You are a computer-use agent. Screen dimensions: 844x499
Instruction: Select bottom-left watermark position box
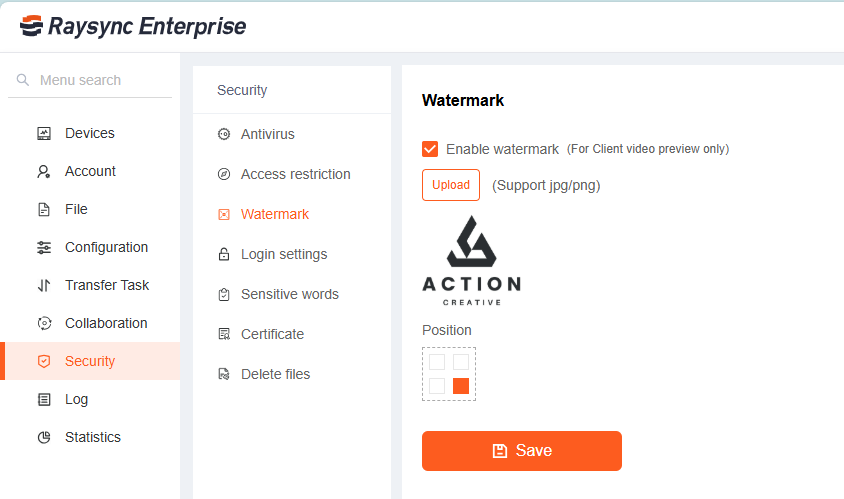pyautogui.click(x=437, y=386)
